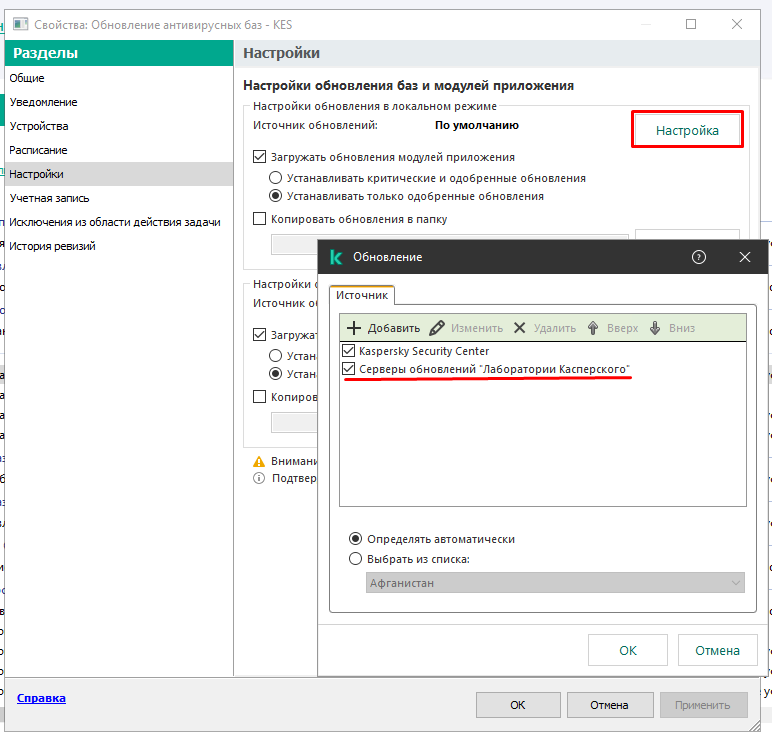Select the Kaspersky Security Center row text
Image resolution: width=772 pixels, height=733 pixels.
pos(424,351)
